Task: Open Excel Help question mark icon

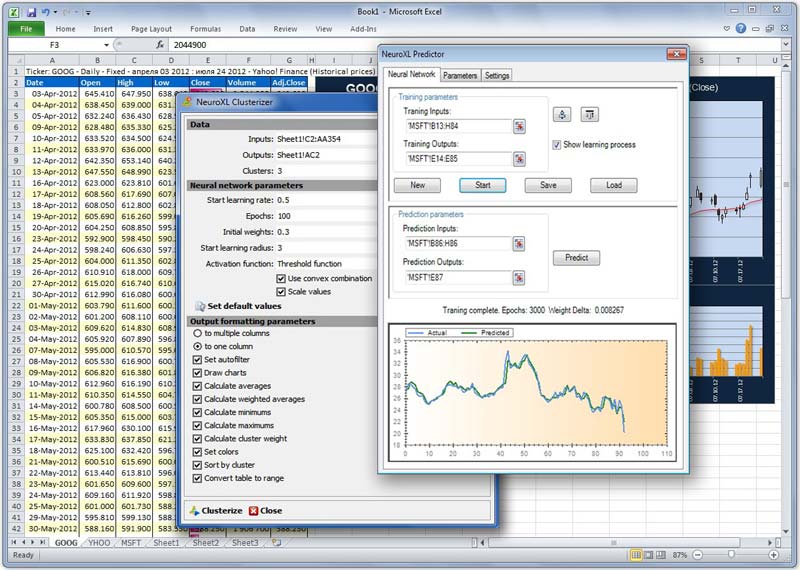Action: [741, 29]
